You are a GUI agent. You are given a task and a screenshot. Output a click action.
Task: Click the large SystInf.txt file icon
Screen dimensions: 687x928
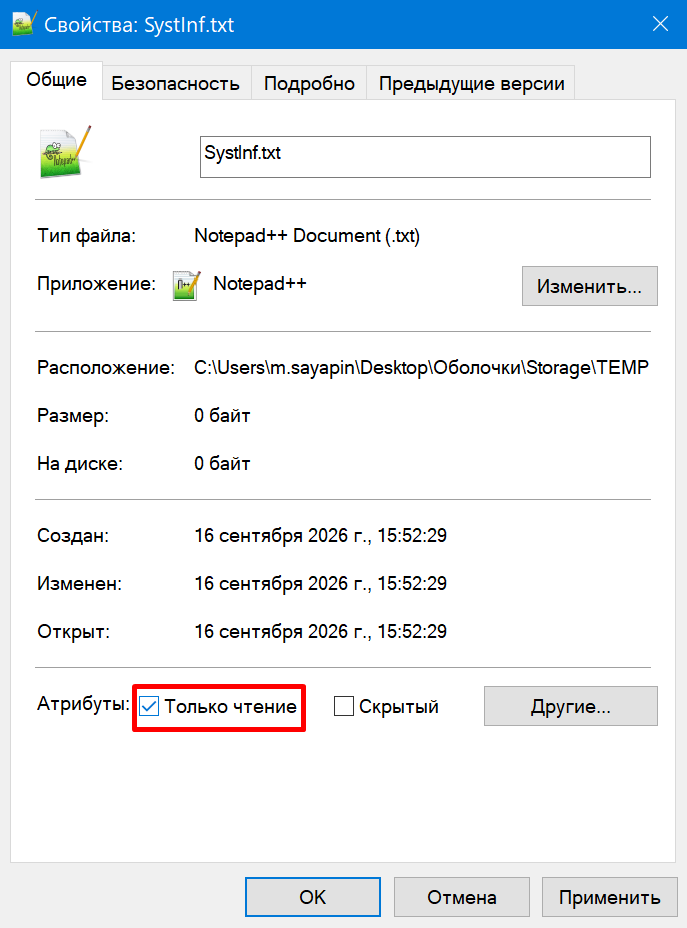coord(65,152)
